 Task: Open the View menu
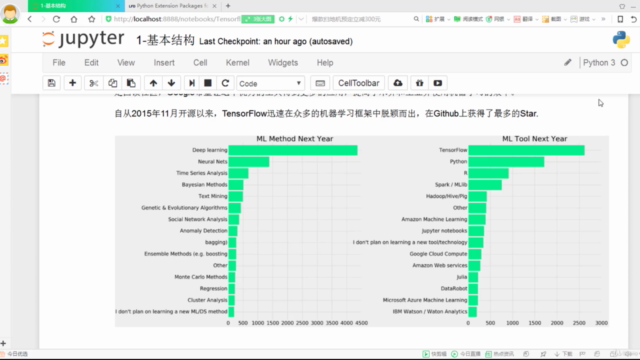[x=126, y=63]
